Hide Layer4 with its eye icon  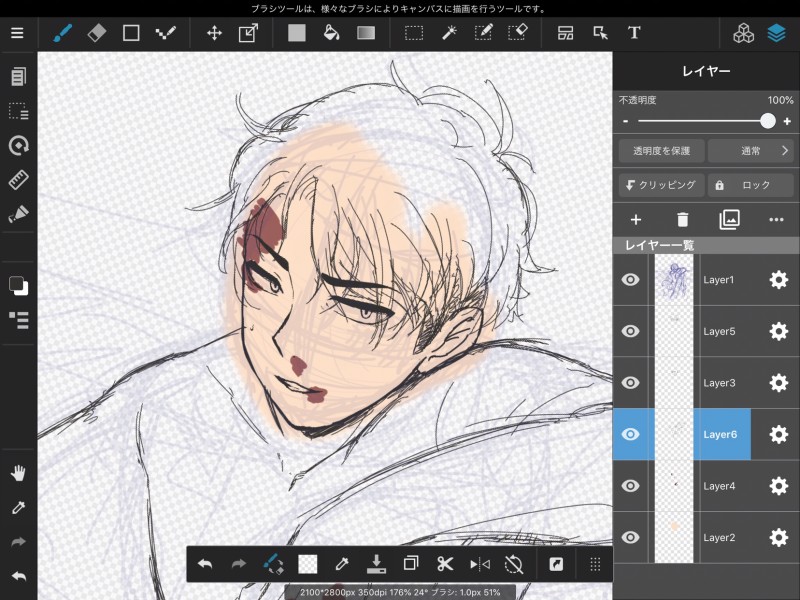click(x=631, y=486)
